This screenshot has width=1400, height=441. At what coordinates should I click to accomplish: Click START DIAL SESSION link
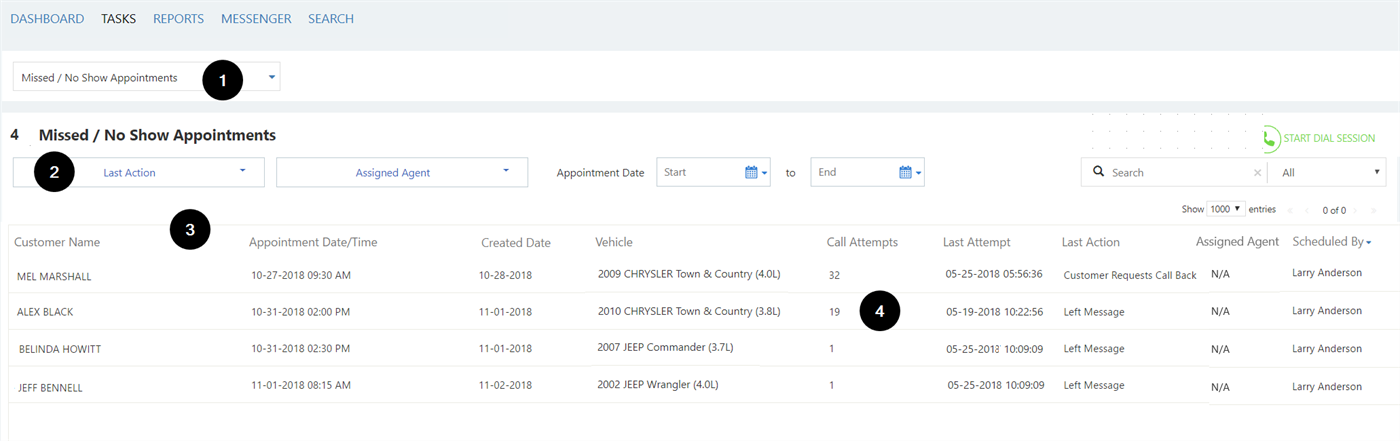(1329, 139)
